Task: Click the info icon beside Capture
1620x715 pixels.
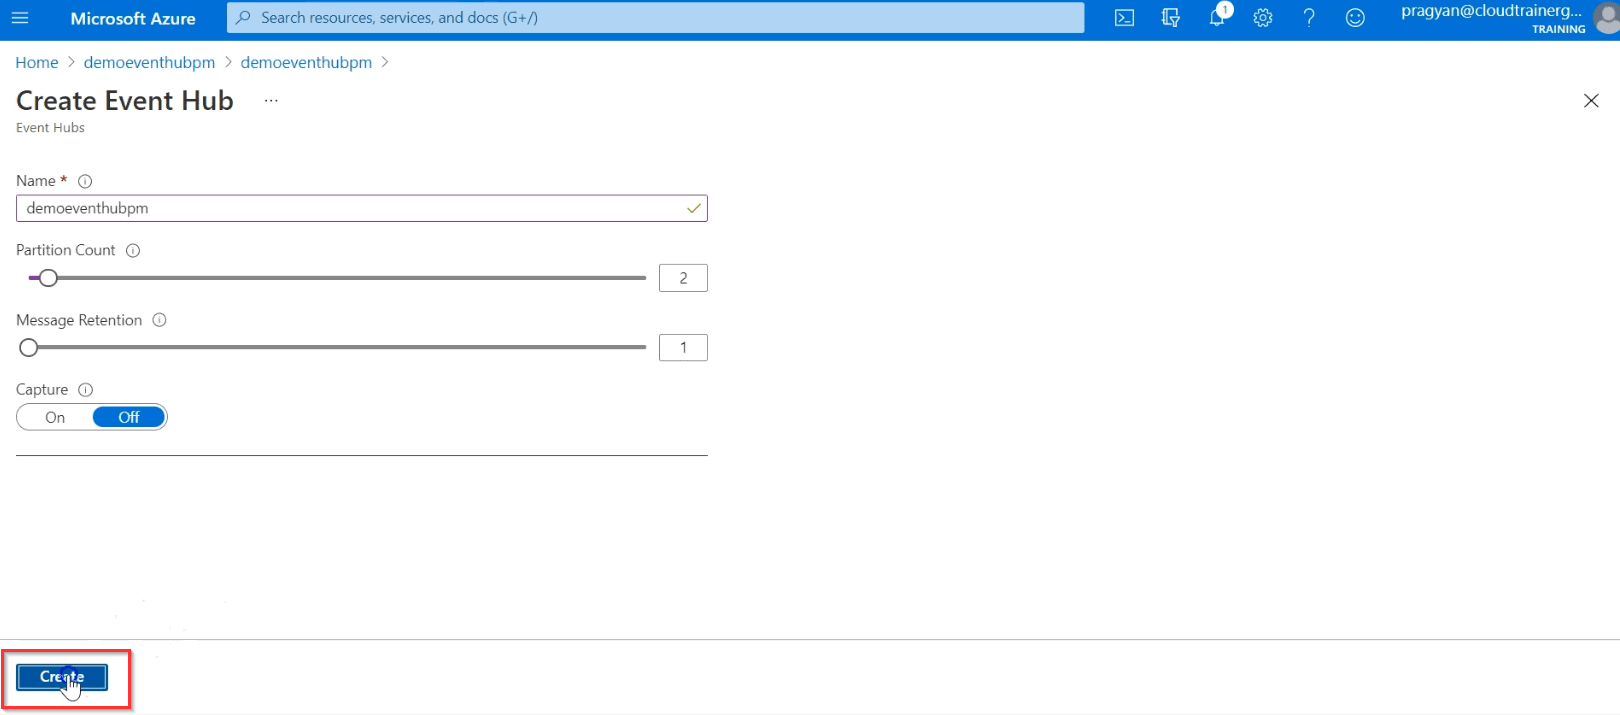Action: 86,390
